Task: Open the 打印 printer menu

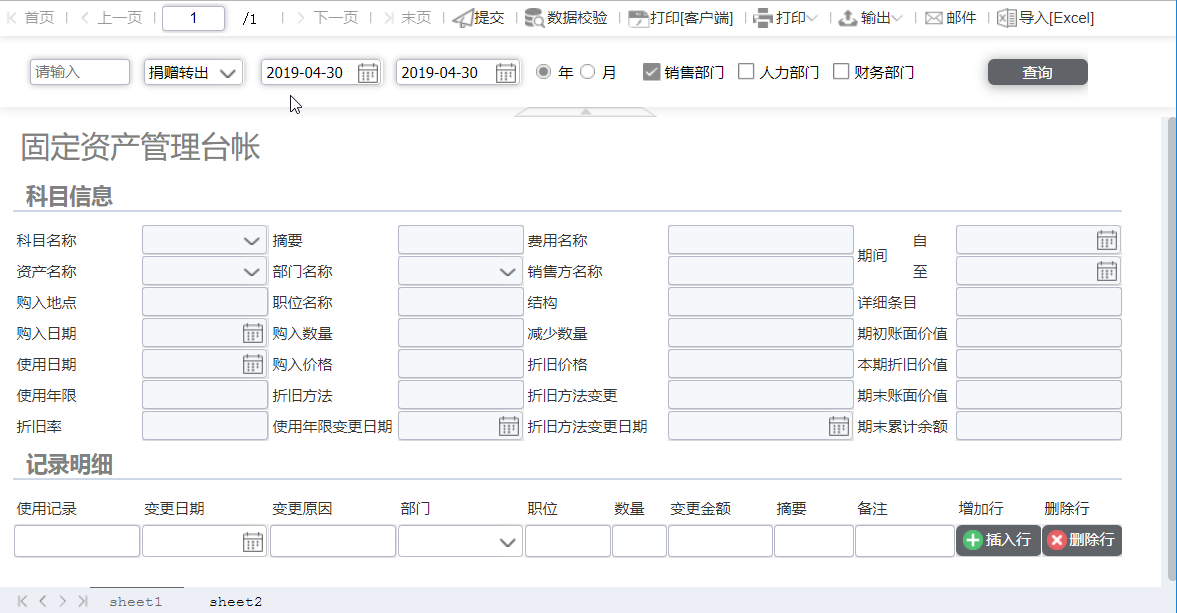Action: (785, 18)
